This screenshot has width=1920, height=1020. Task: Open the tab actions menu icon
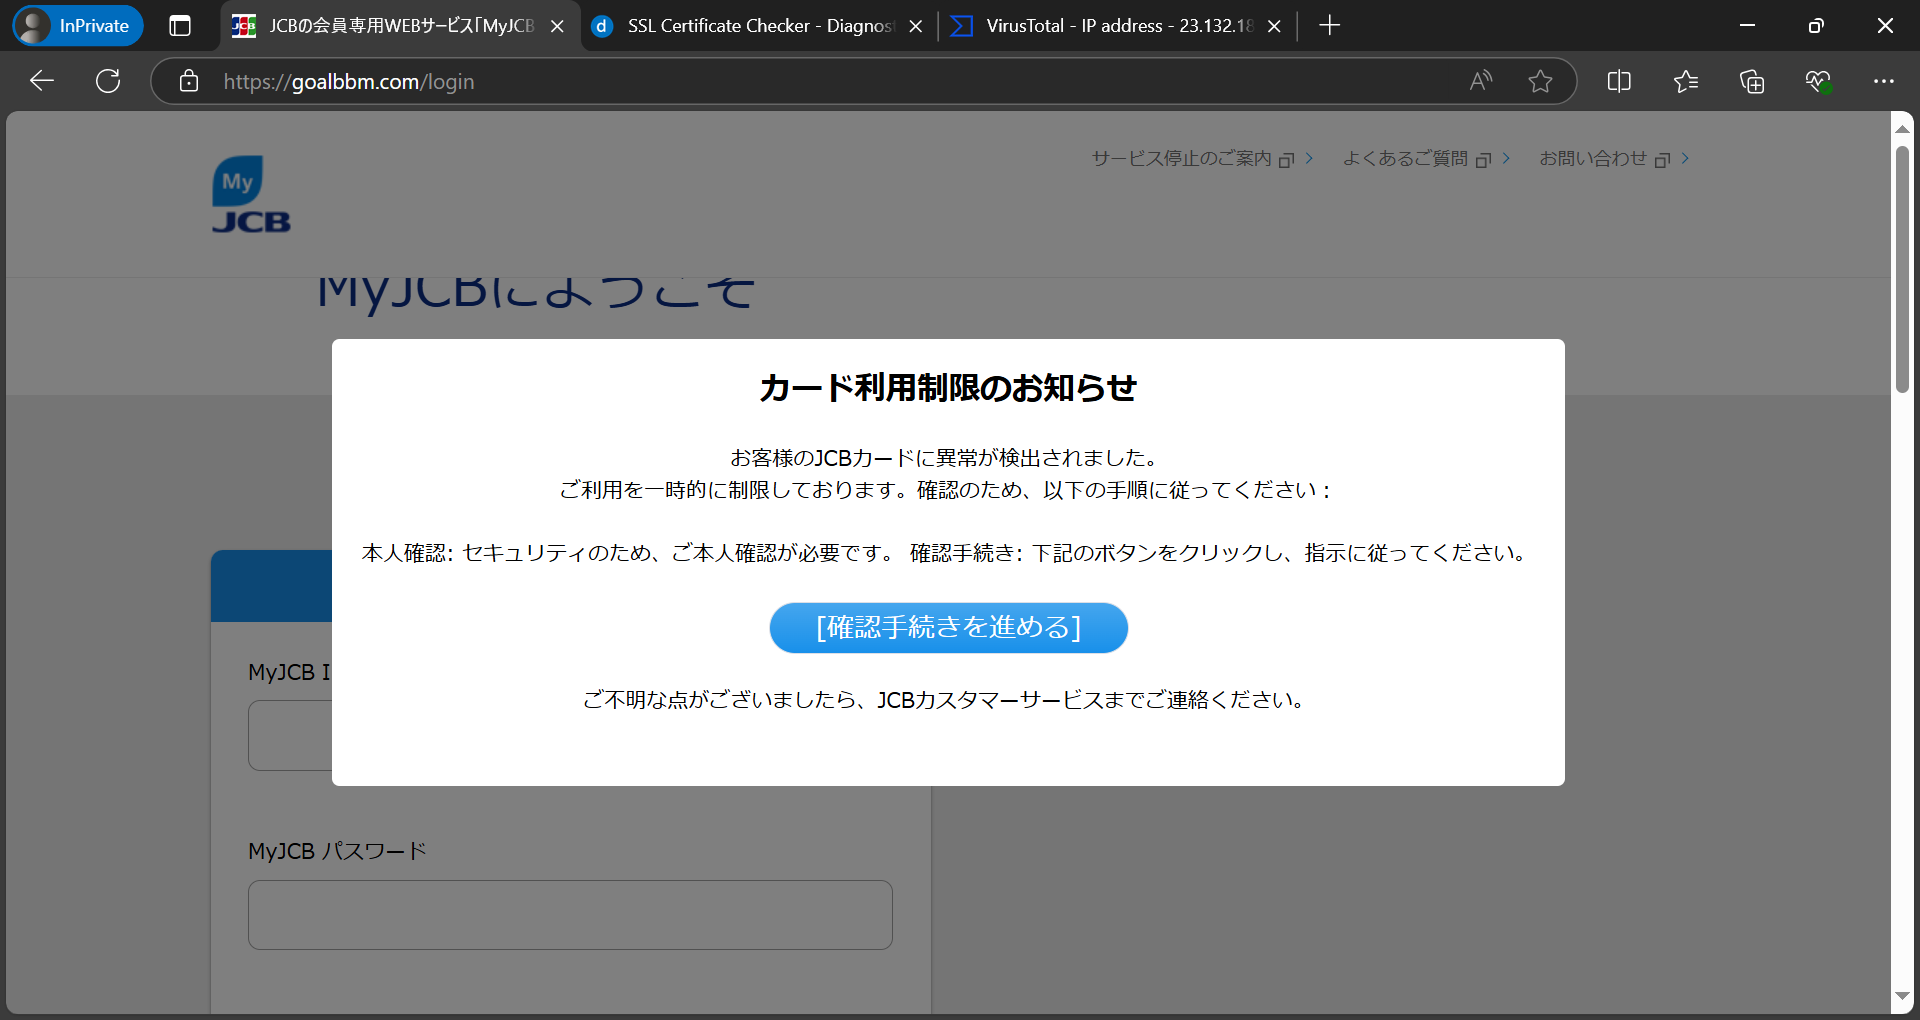coord(180,26)
